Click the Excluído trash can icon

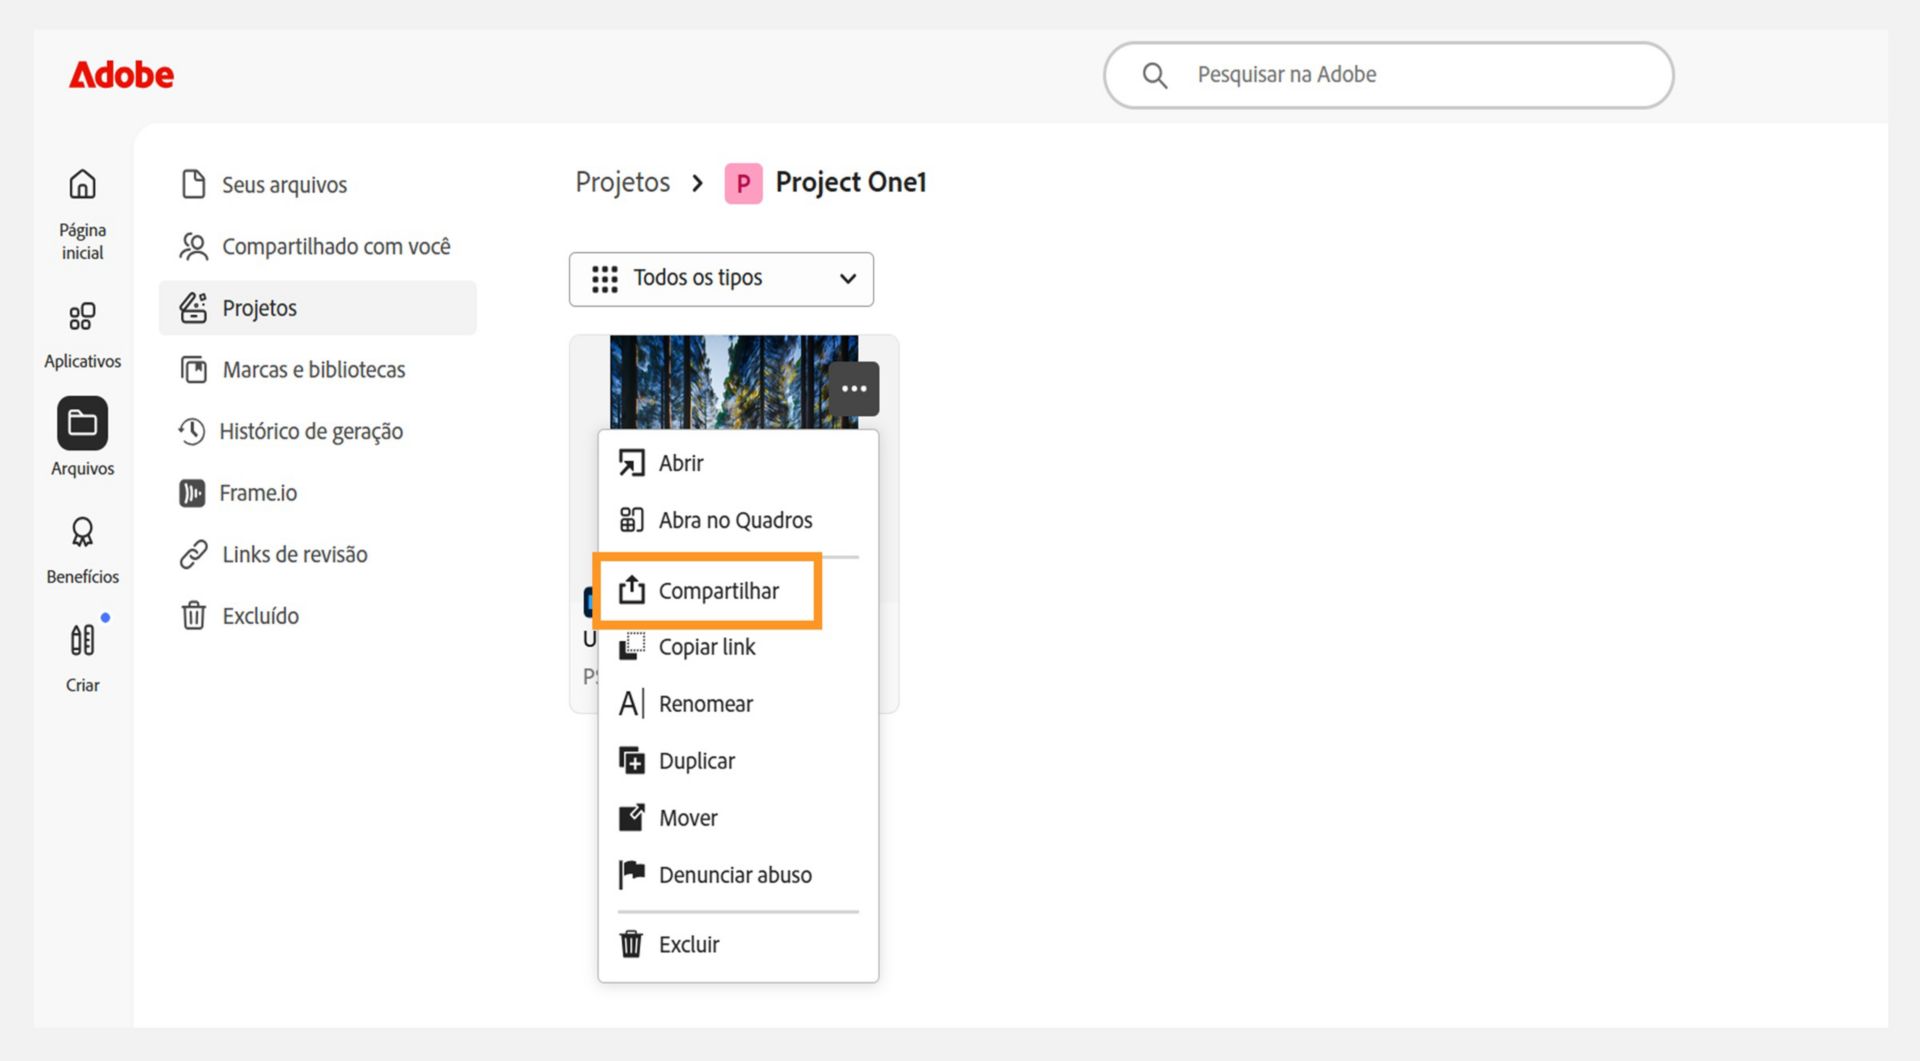click(193, 615)
